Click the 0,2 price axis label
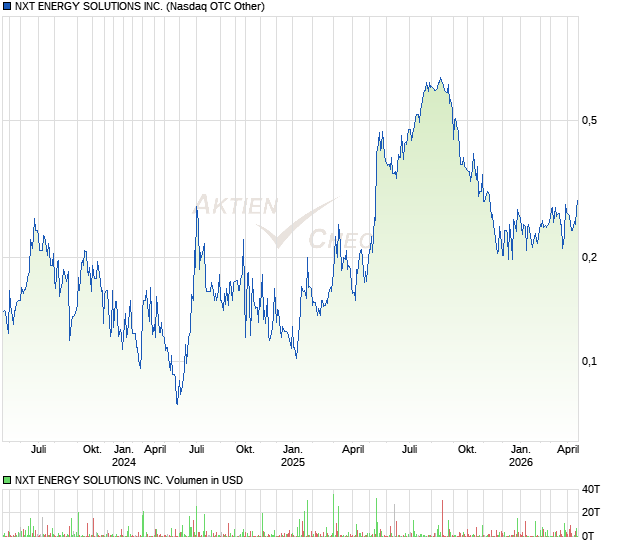The height and width of the screenshot is (546, 620). 589,257
